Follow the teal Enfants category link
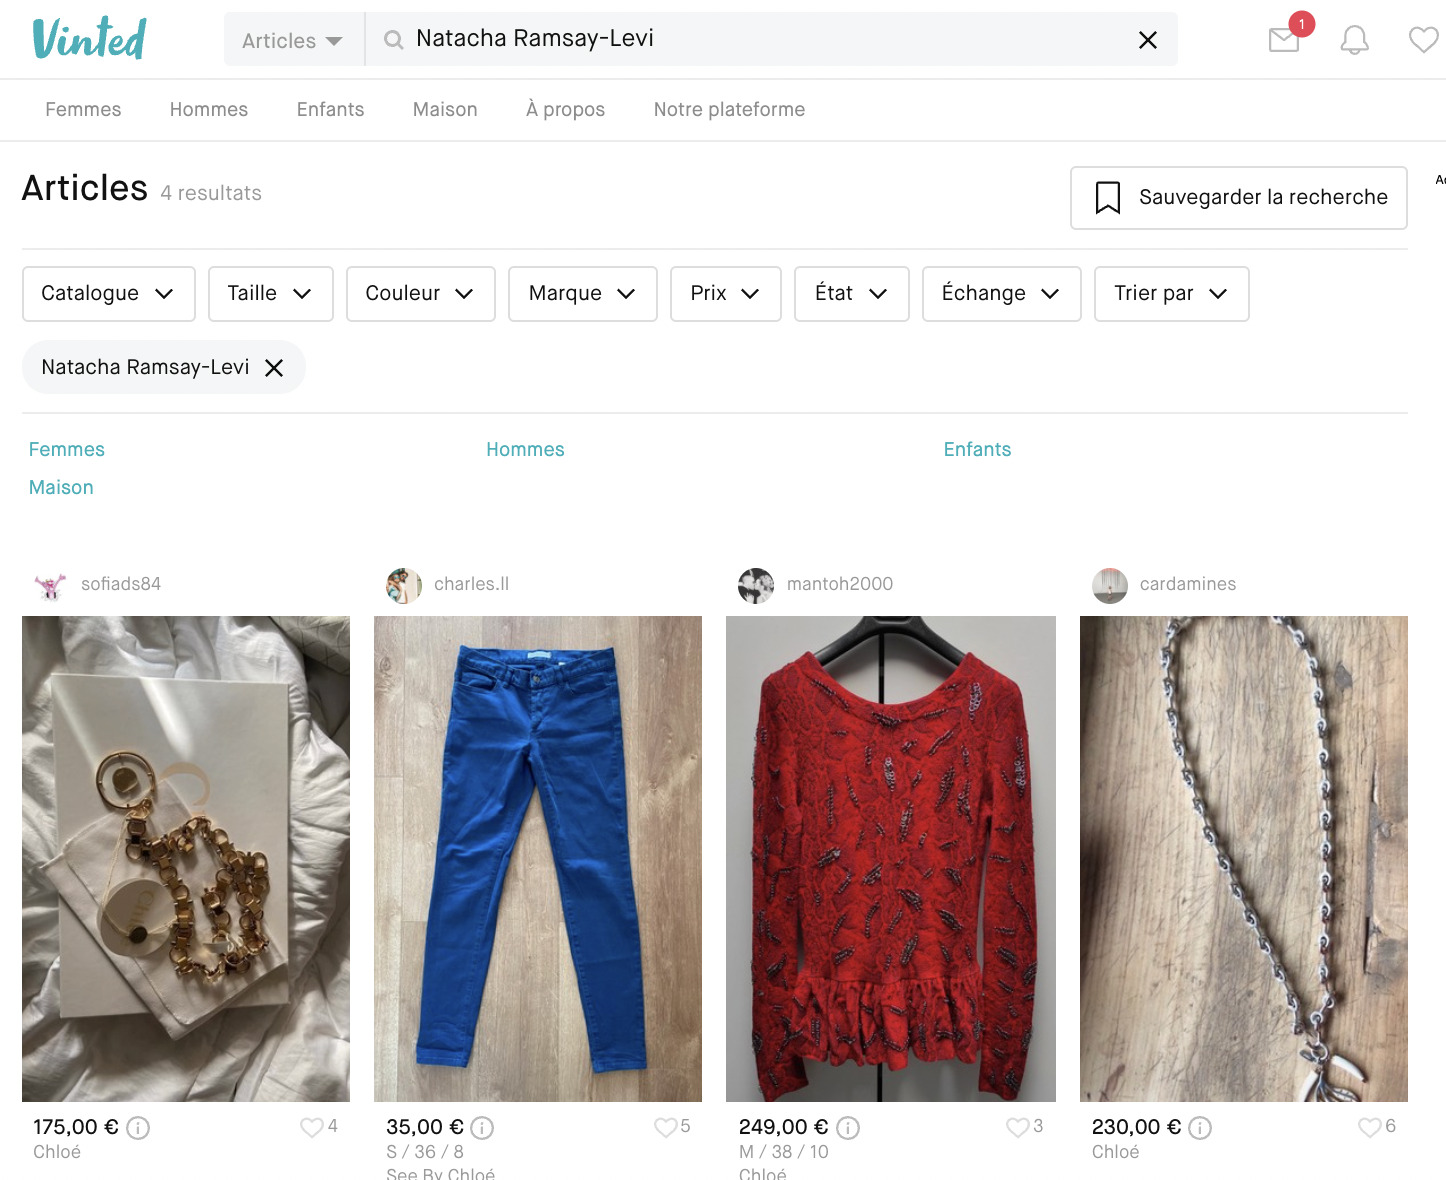The height and width of the screenshot is (1180, 1446). [x=977, y=450]
